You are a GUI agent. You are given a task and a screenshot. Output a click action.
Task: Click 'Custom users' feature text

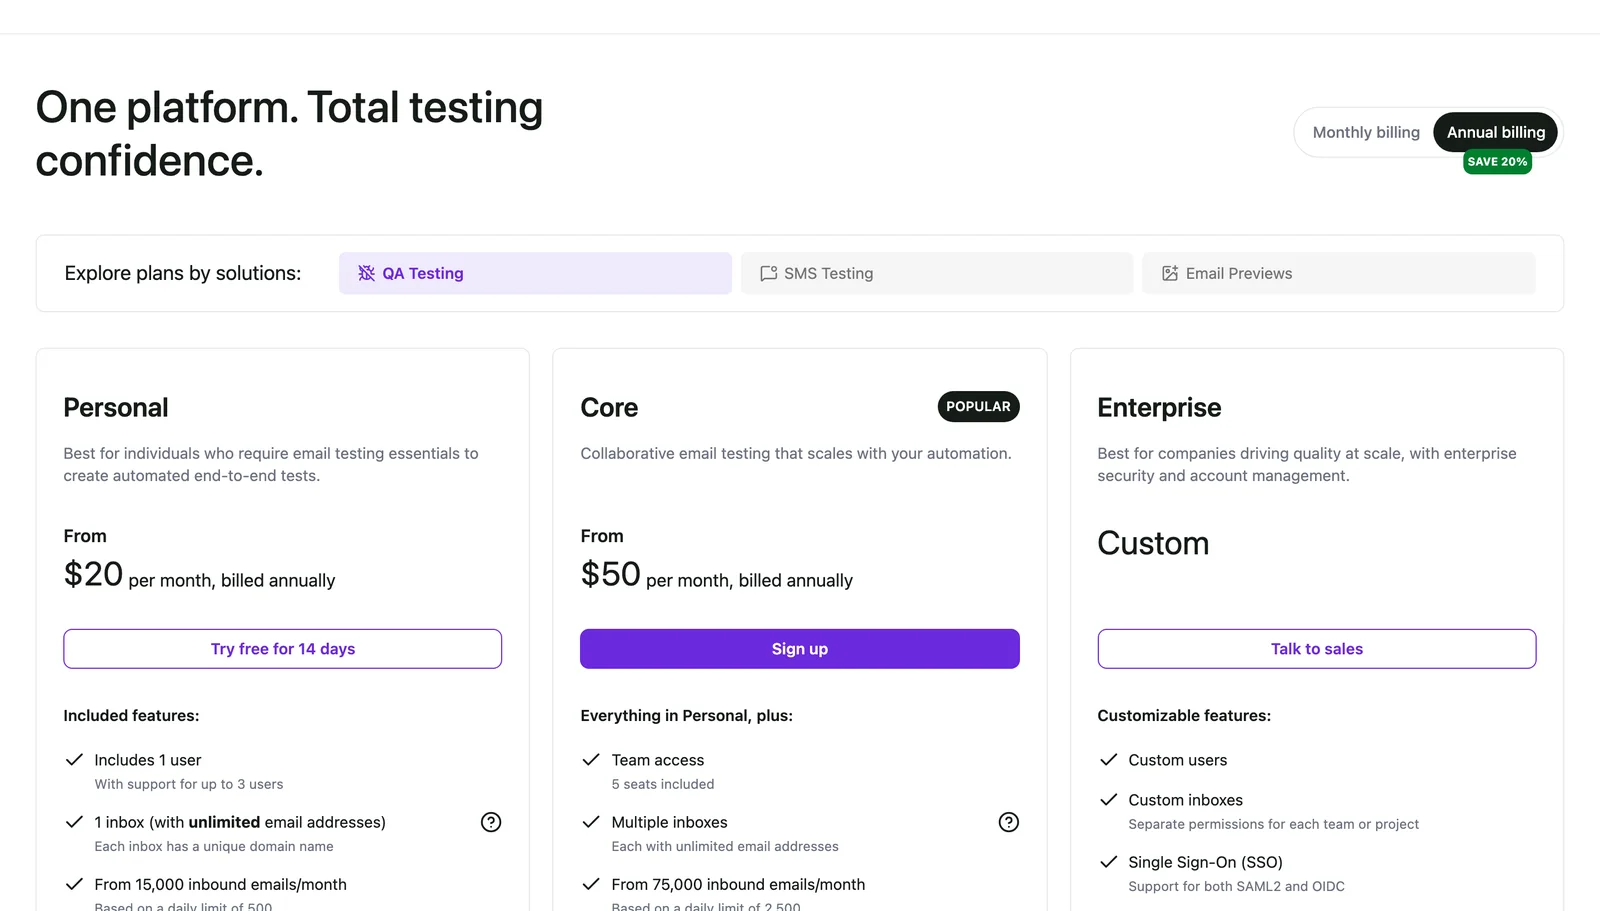click(1177, 760)
